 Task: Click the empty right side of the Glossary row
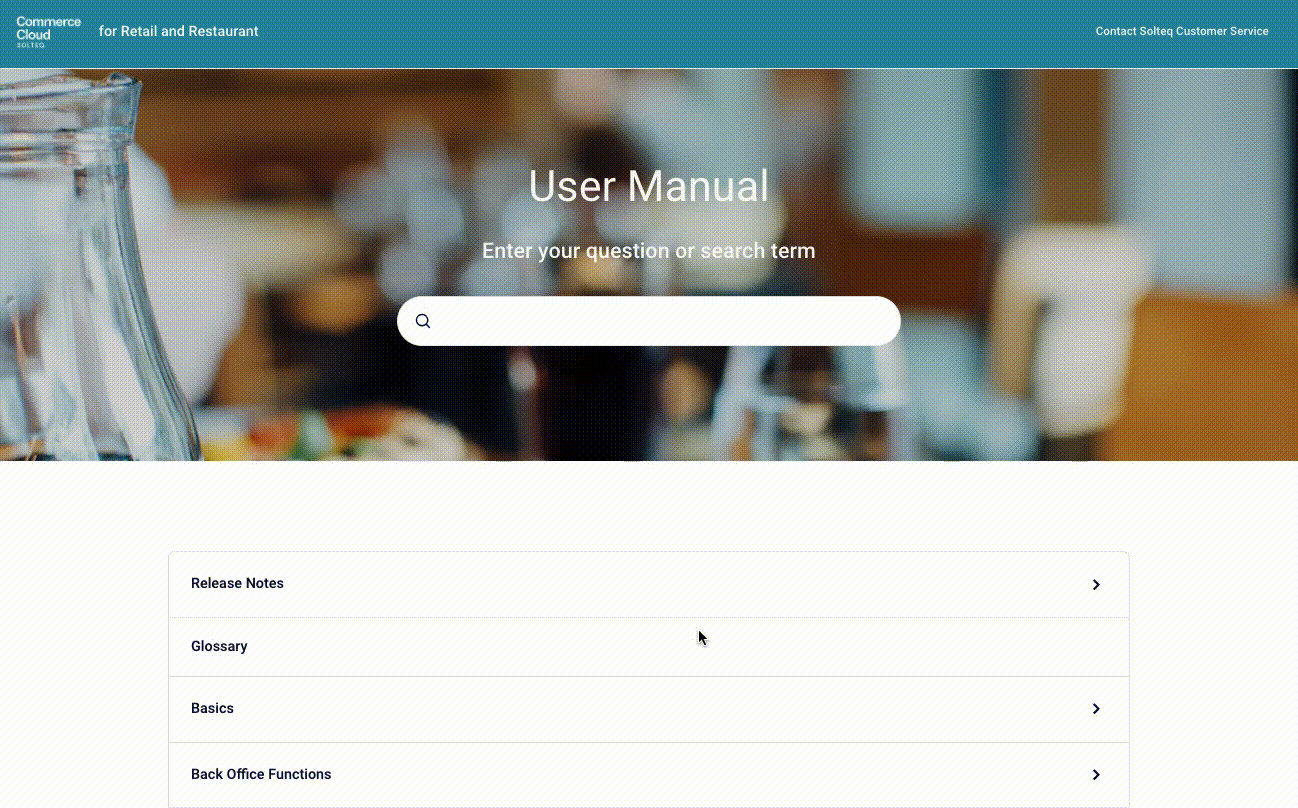click(900, 646)
